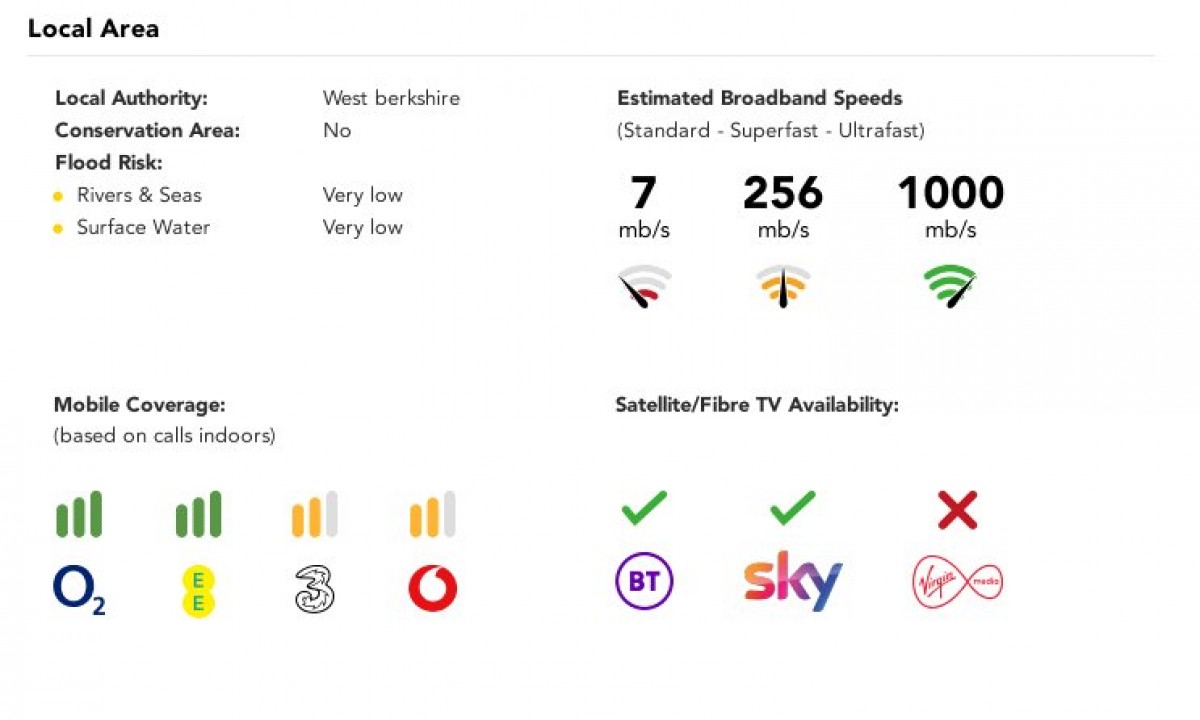1200x720 pixels.
Task: Click the Virgin Media logo
Action: tap(957, 583)
